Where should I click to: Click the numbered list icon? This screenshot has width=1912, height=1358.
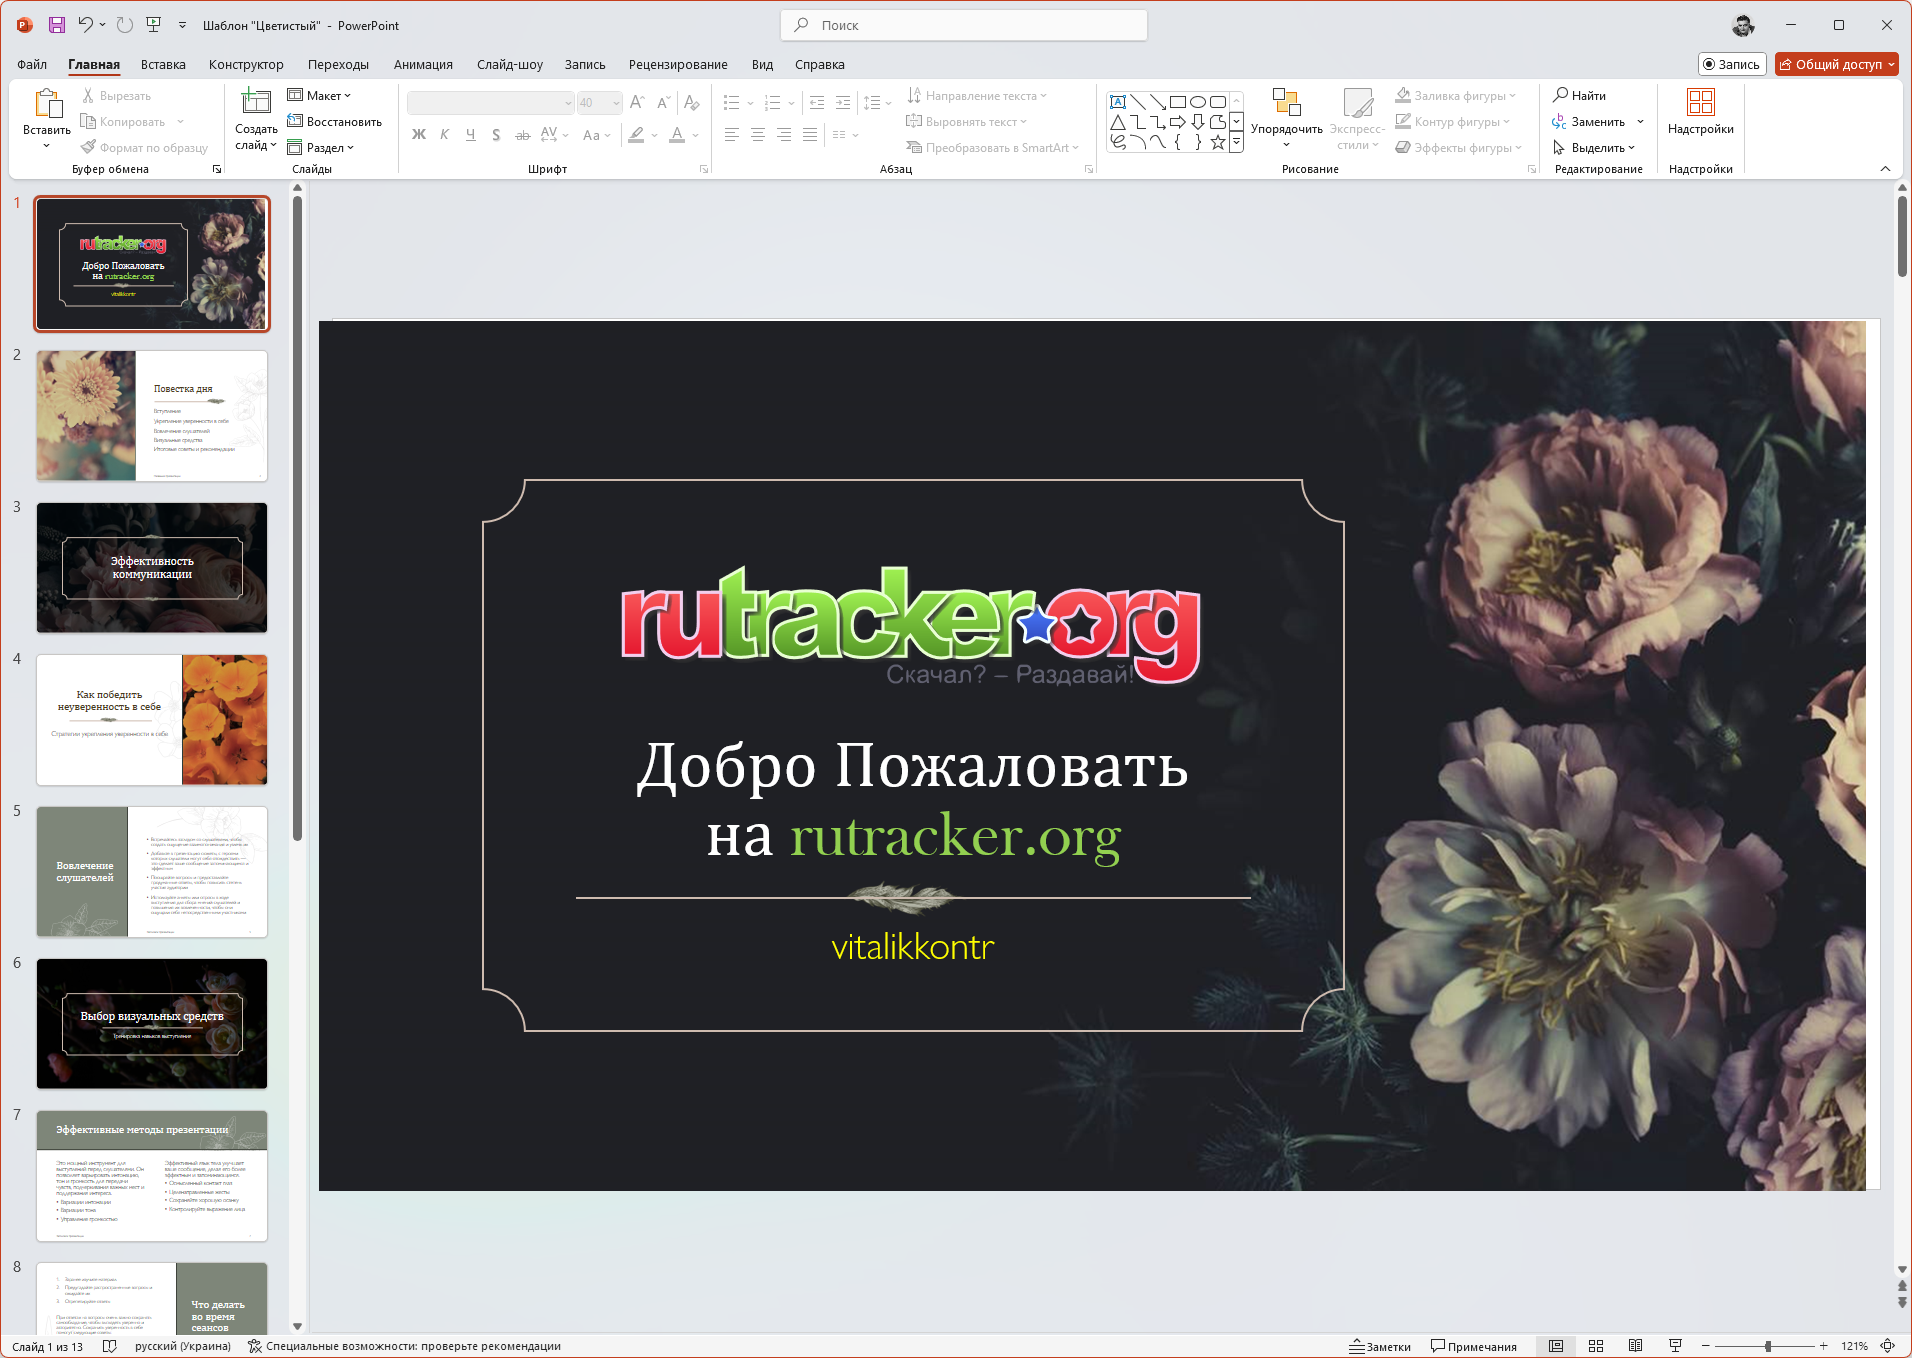(772, 102)
